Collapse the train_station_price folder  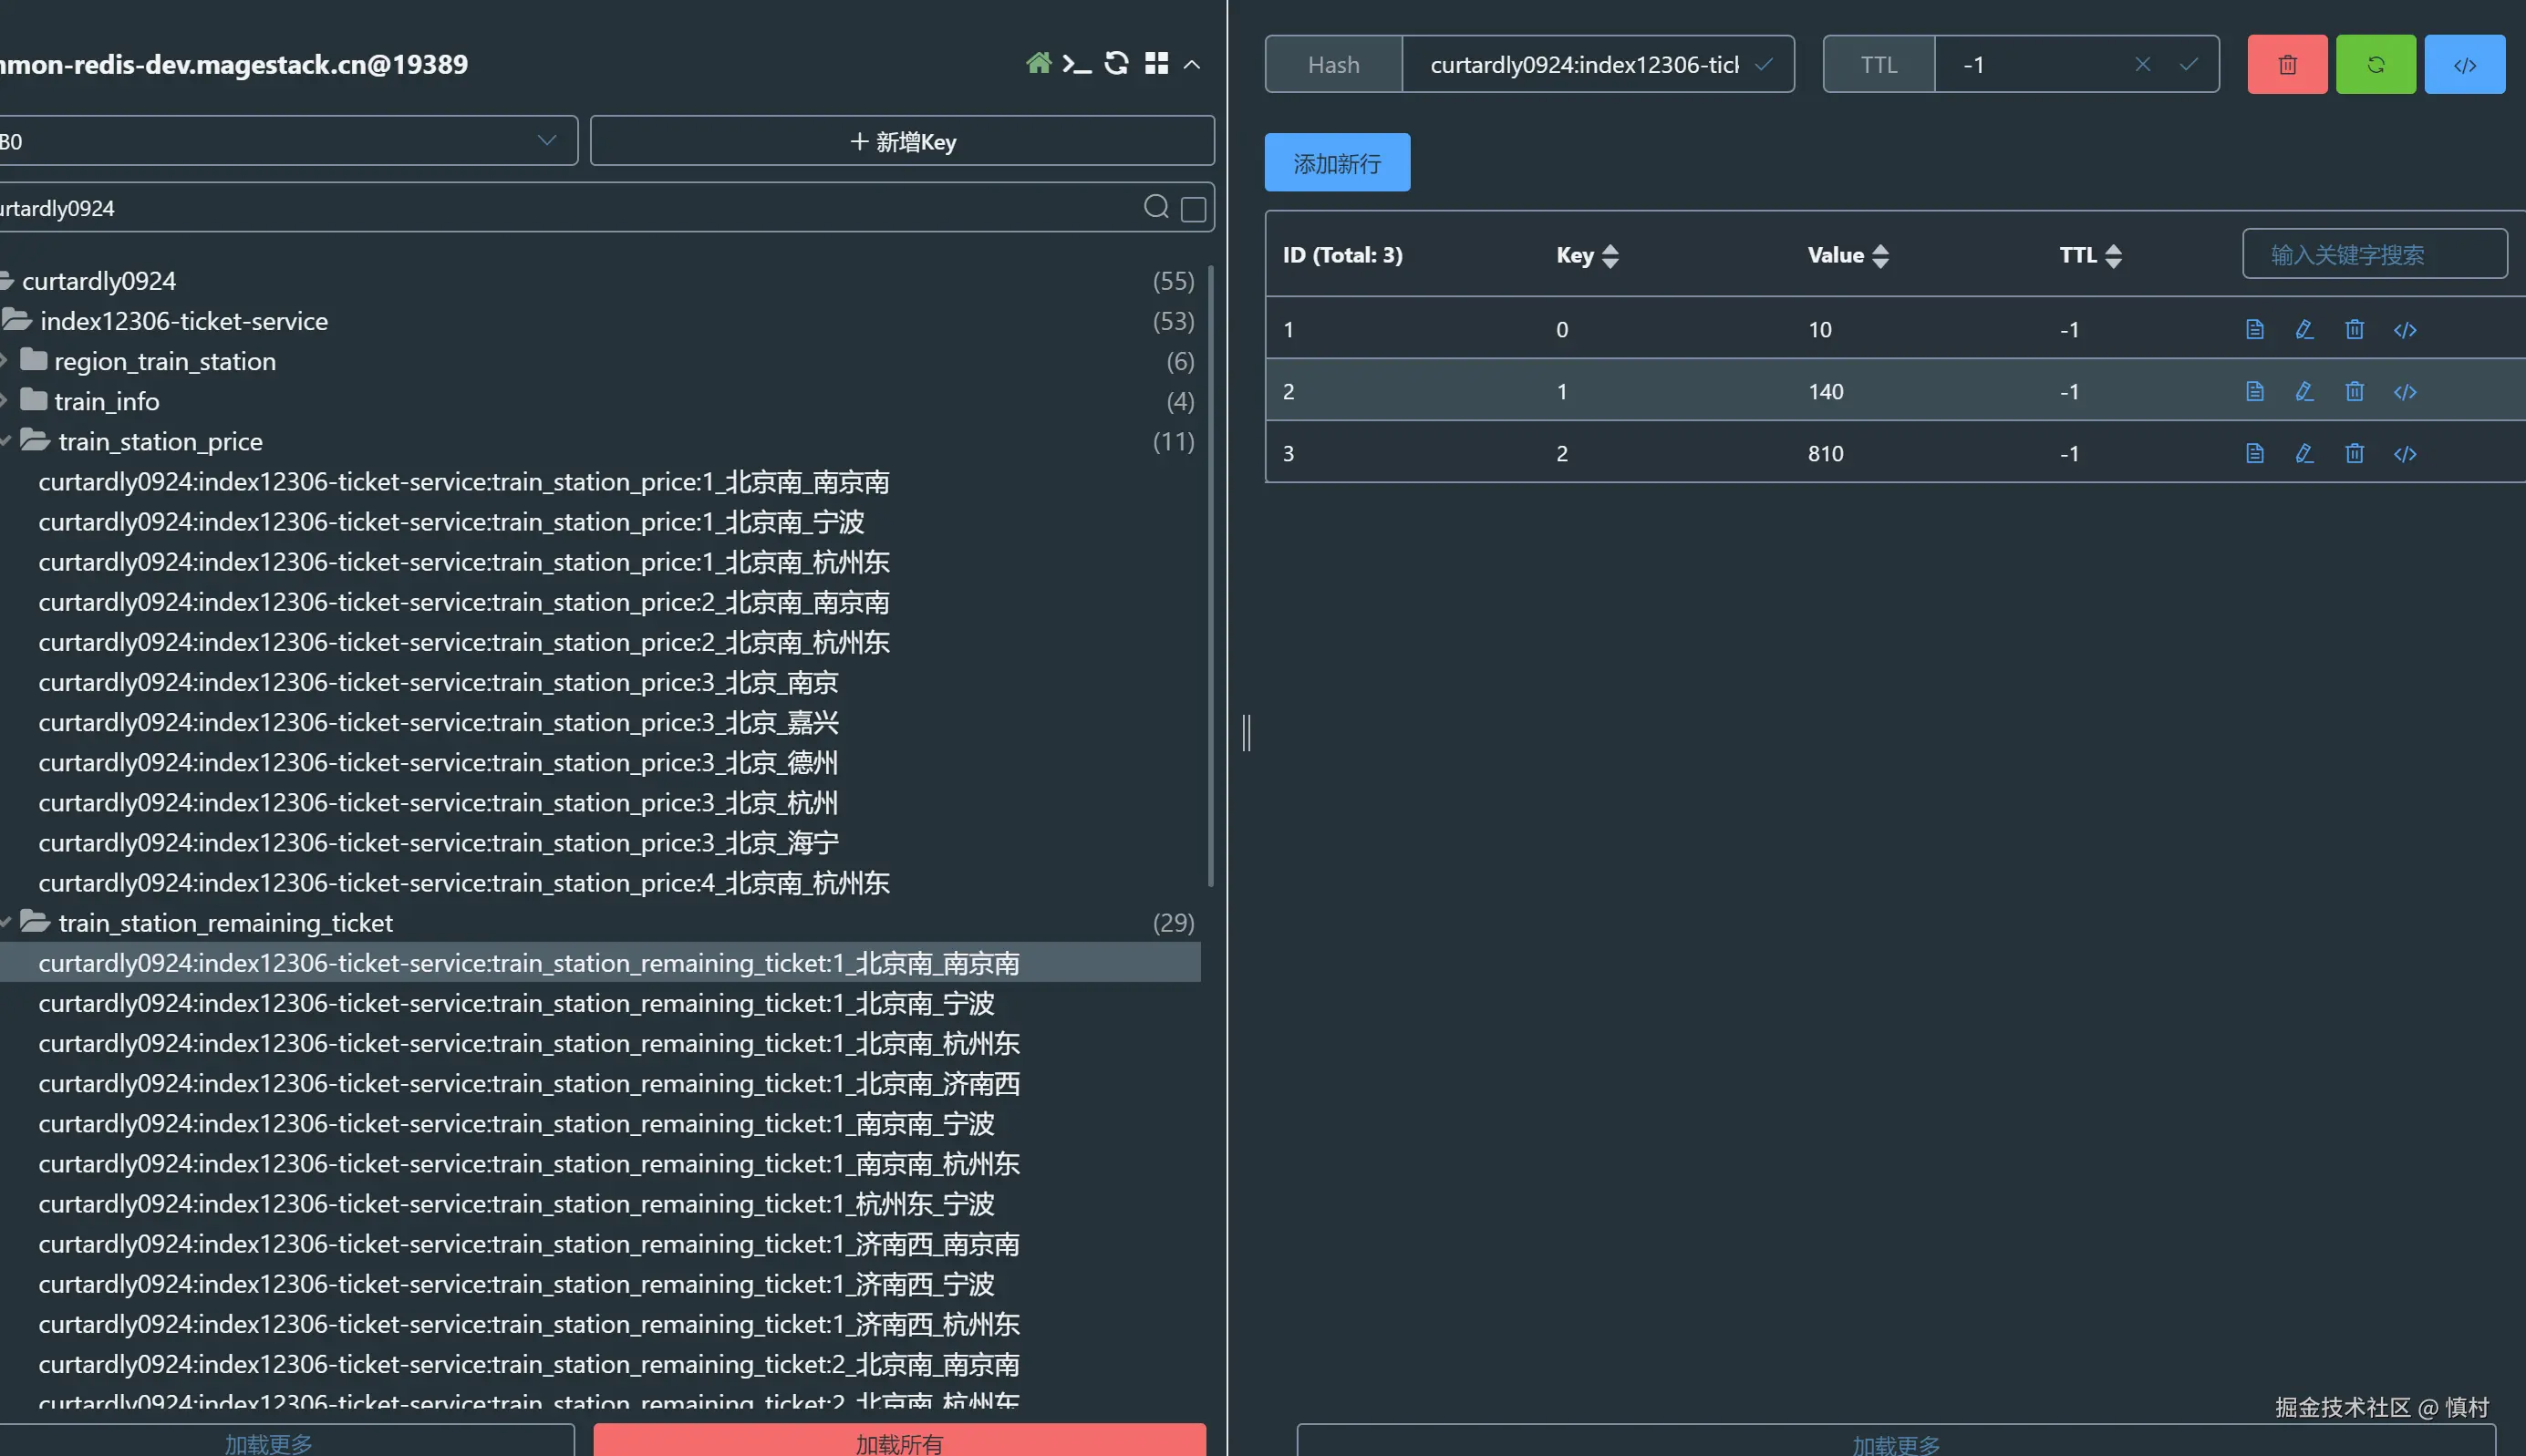160,441
